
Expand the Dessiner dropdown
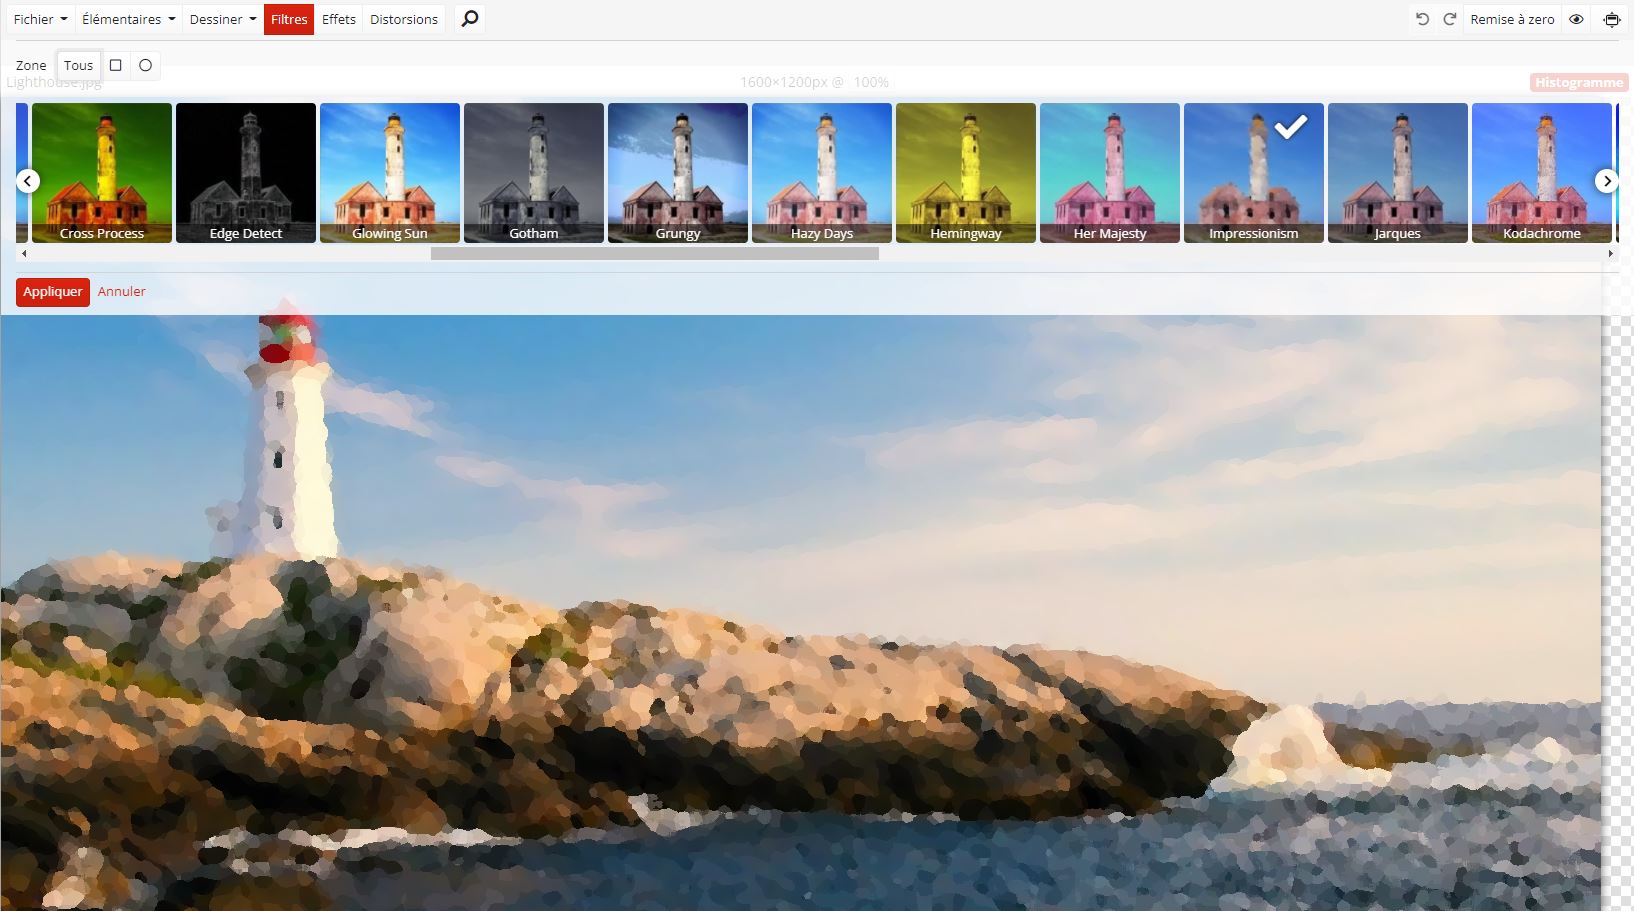point(221,19)
